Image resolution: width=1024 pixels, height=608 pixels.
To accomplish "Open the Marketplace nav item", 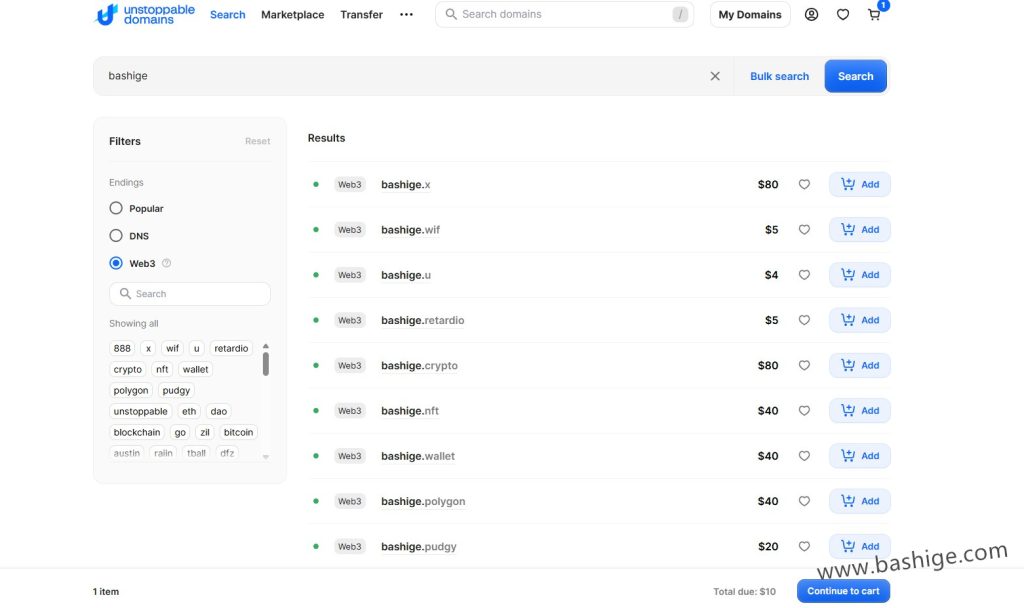I will click(x=293, y=14).
